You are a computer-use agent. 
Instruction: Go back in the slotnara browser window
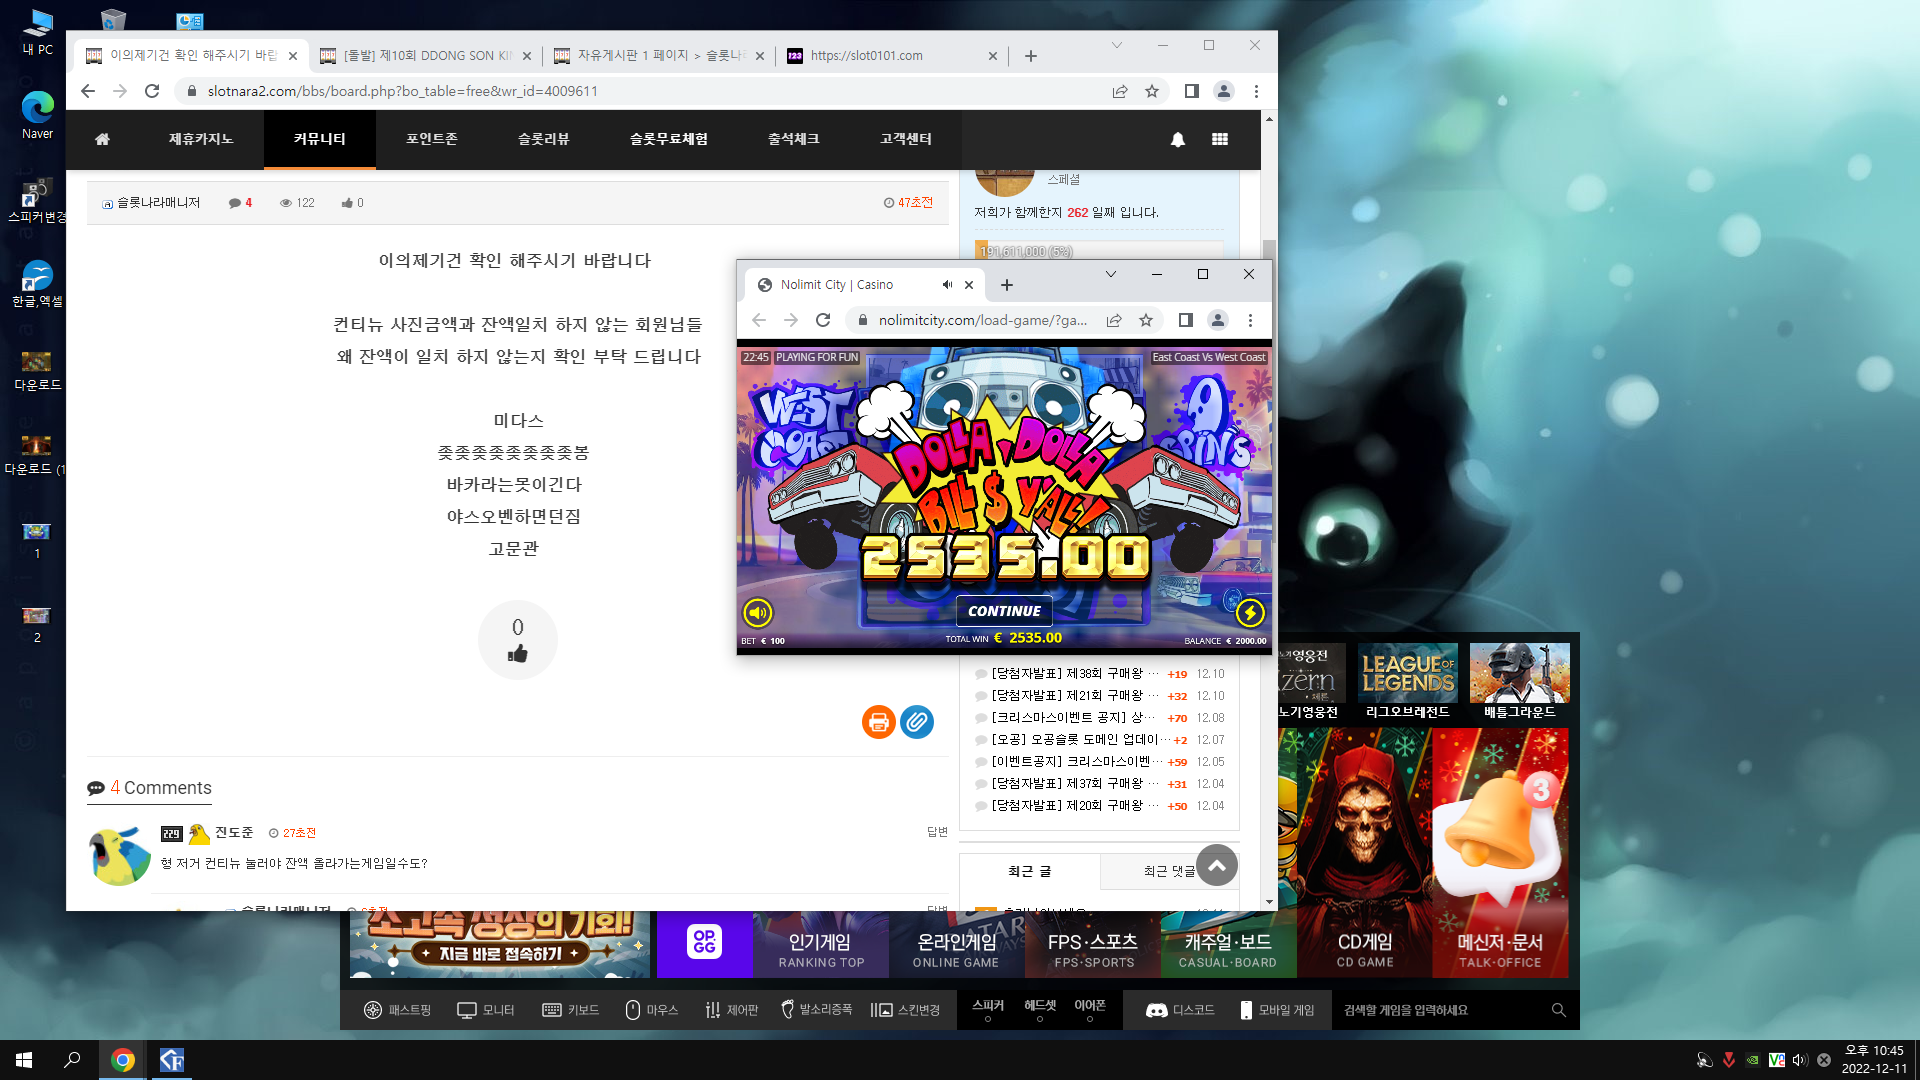click(88, 91)
